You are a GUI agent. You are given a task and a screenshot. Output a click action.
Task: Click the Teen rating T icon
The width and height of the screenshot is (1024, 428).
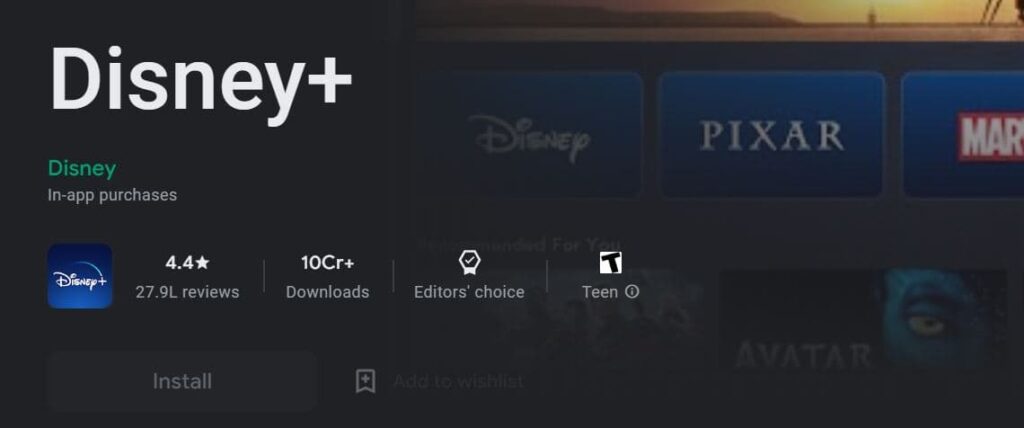(x=611, y=263)
